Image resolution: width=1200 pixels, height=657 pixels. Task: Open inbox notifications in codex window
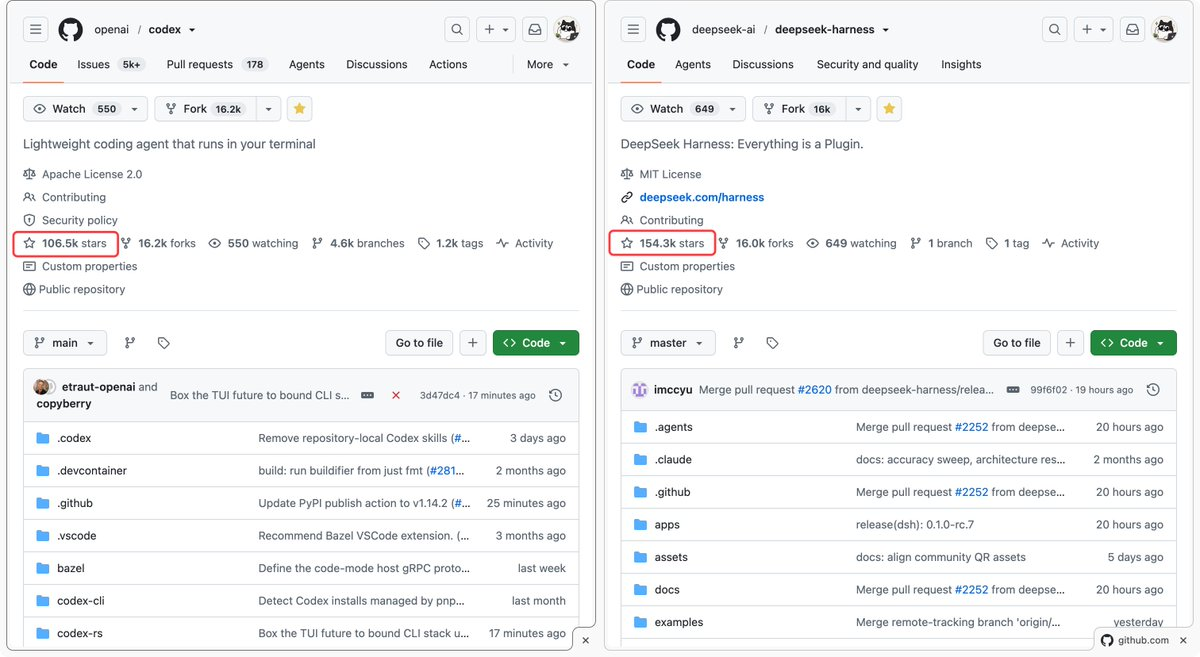pos(535,30)
